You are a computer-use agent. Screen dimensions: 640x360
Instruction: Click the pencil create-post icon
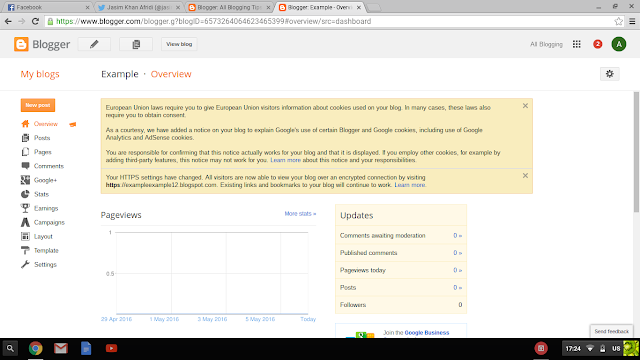click(94, 44)
